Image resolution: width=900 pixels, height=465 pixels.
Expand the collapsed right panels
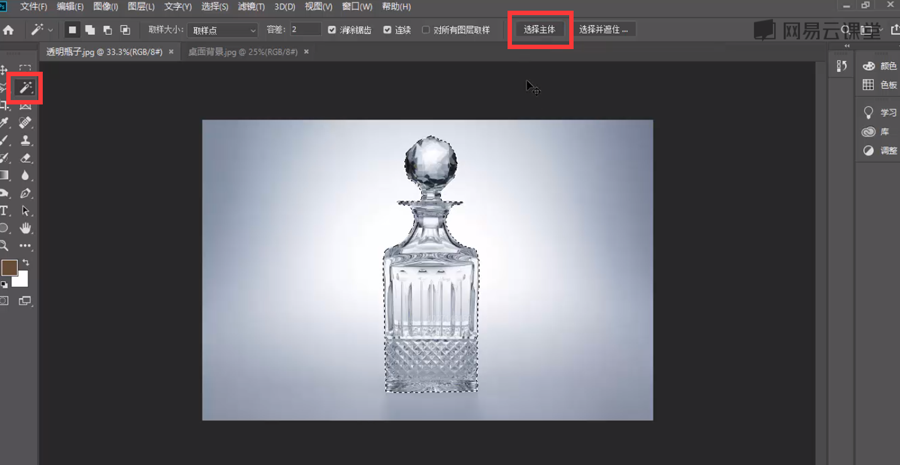(847, 46)
